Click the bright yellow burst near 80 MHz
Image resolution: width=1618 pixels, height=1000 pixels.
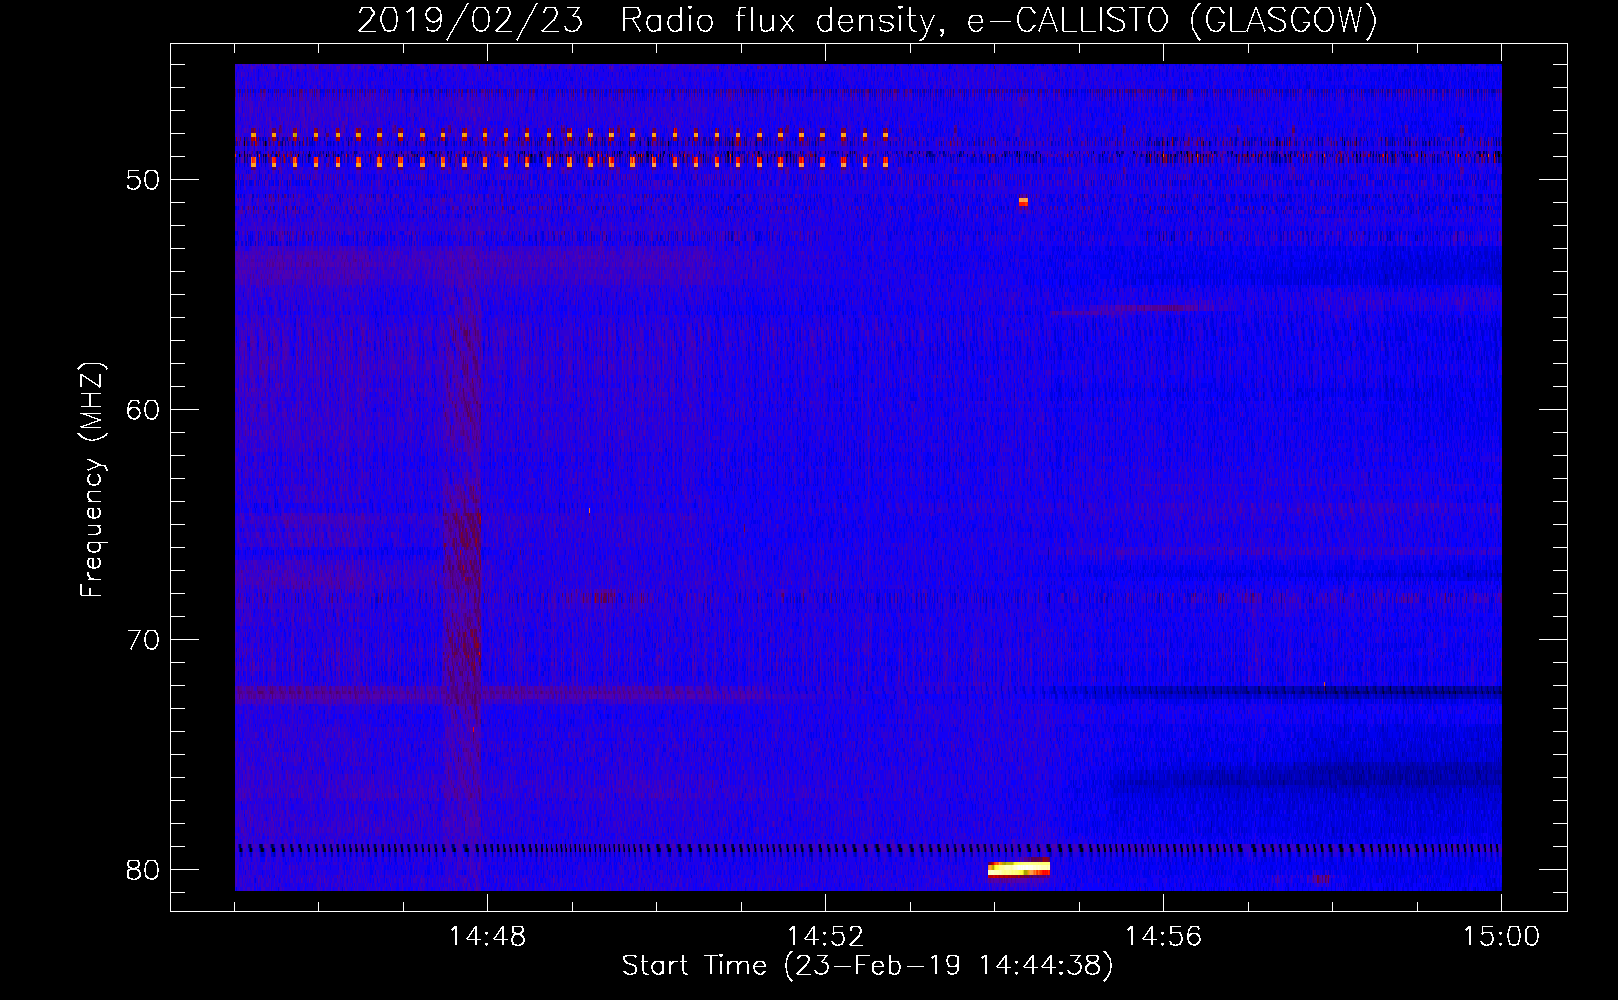[x=1018, y=869]
